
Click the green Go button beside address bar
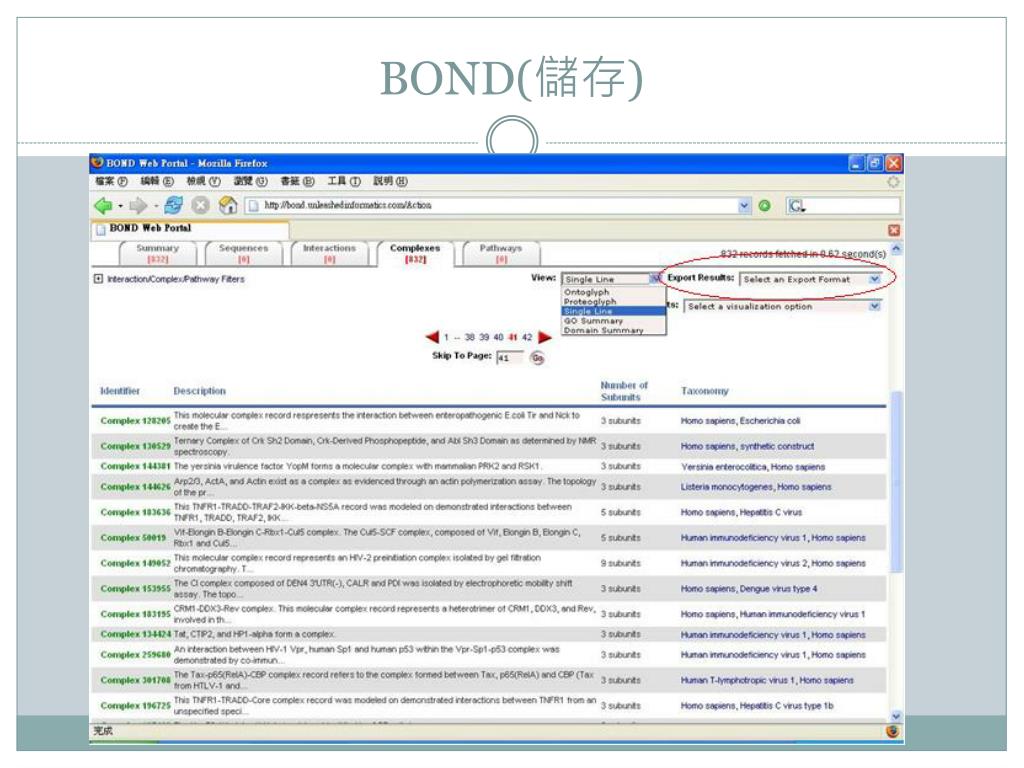coord(764,206)
